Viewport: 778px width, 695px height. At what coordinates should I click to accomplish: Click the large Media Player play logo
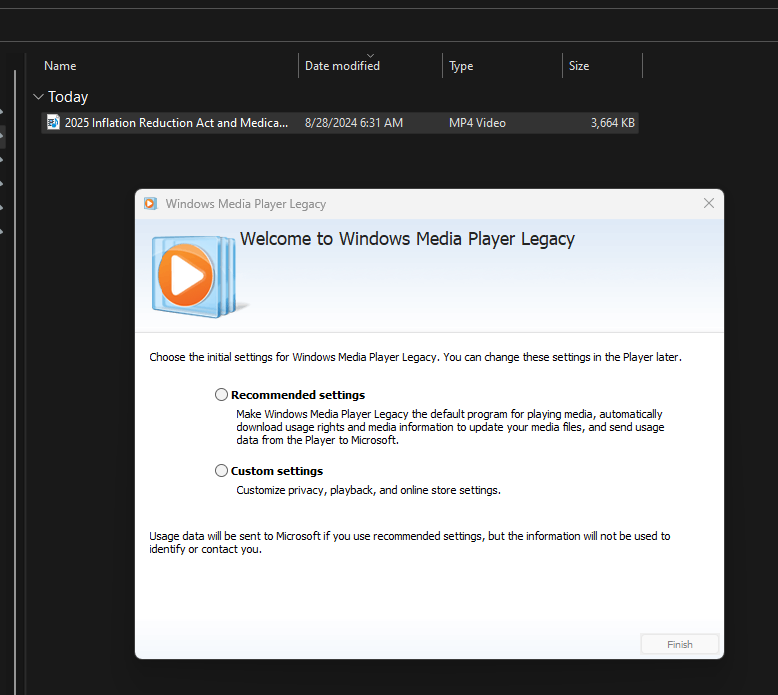coord(194,276)
